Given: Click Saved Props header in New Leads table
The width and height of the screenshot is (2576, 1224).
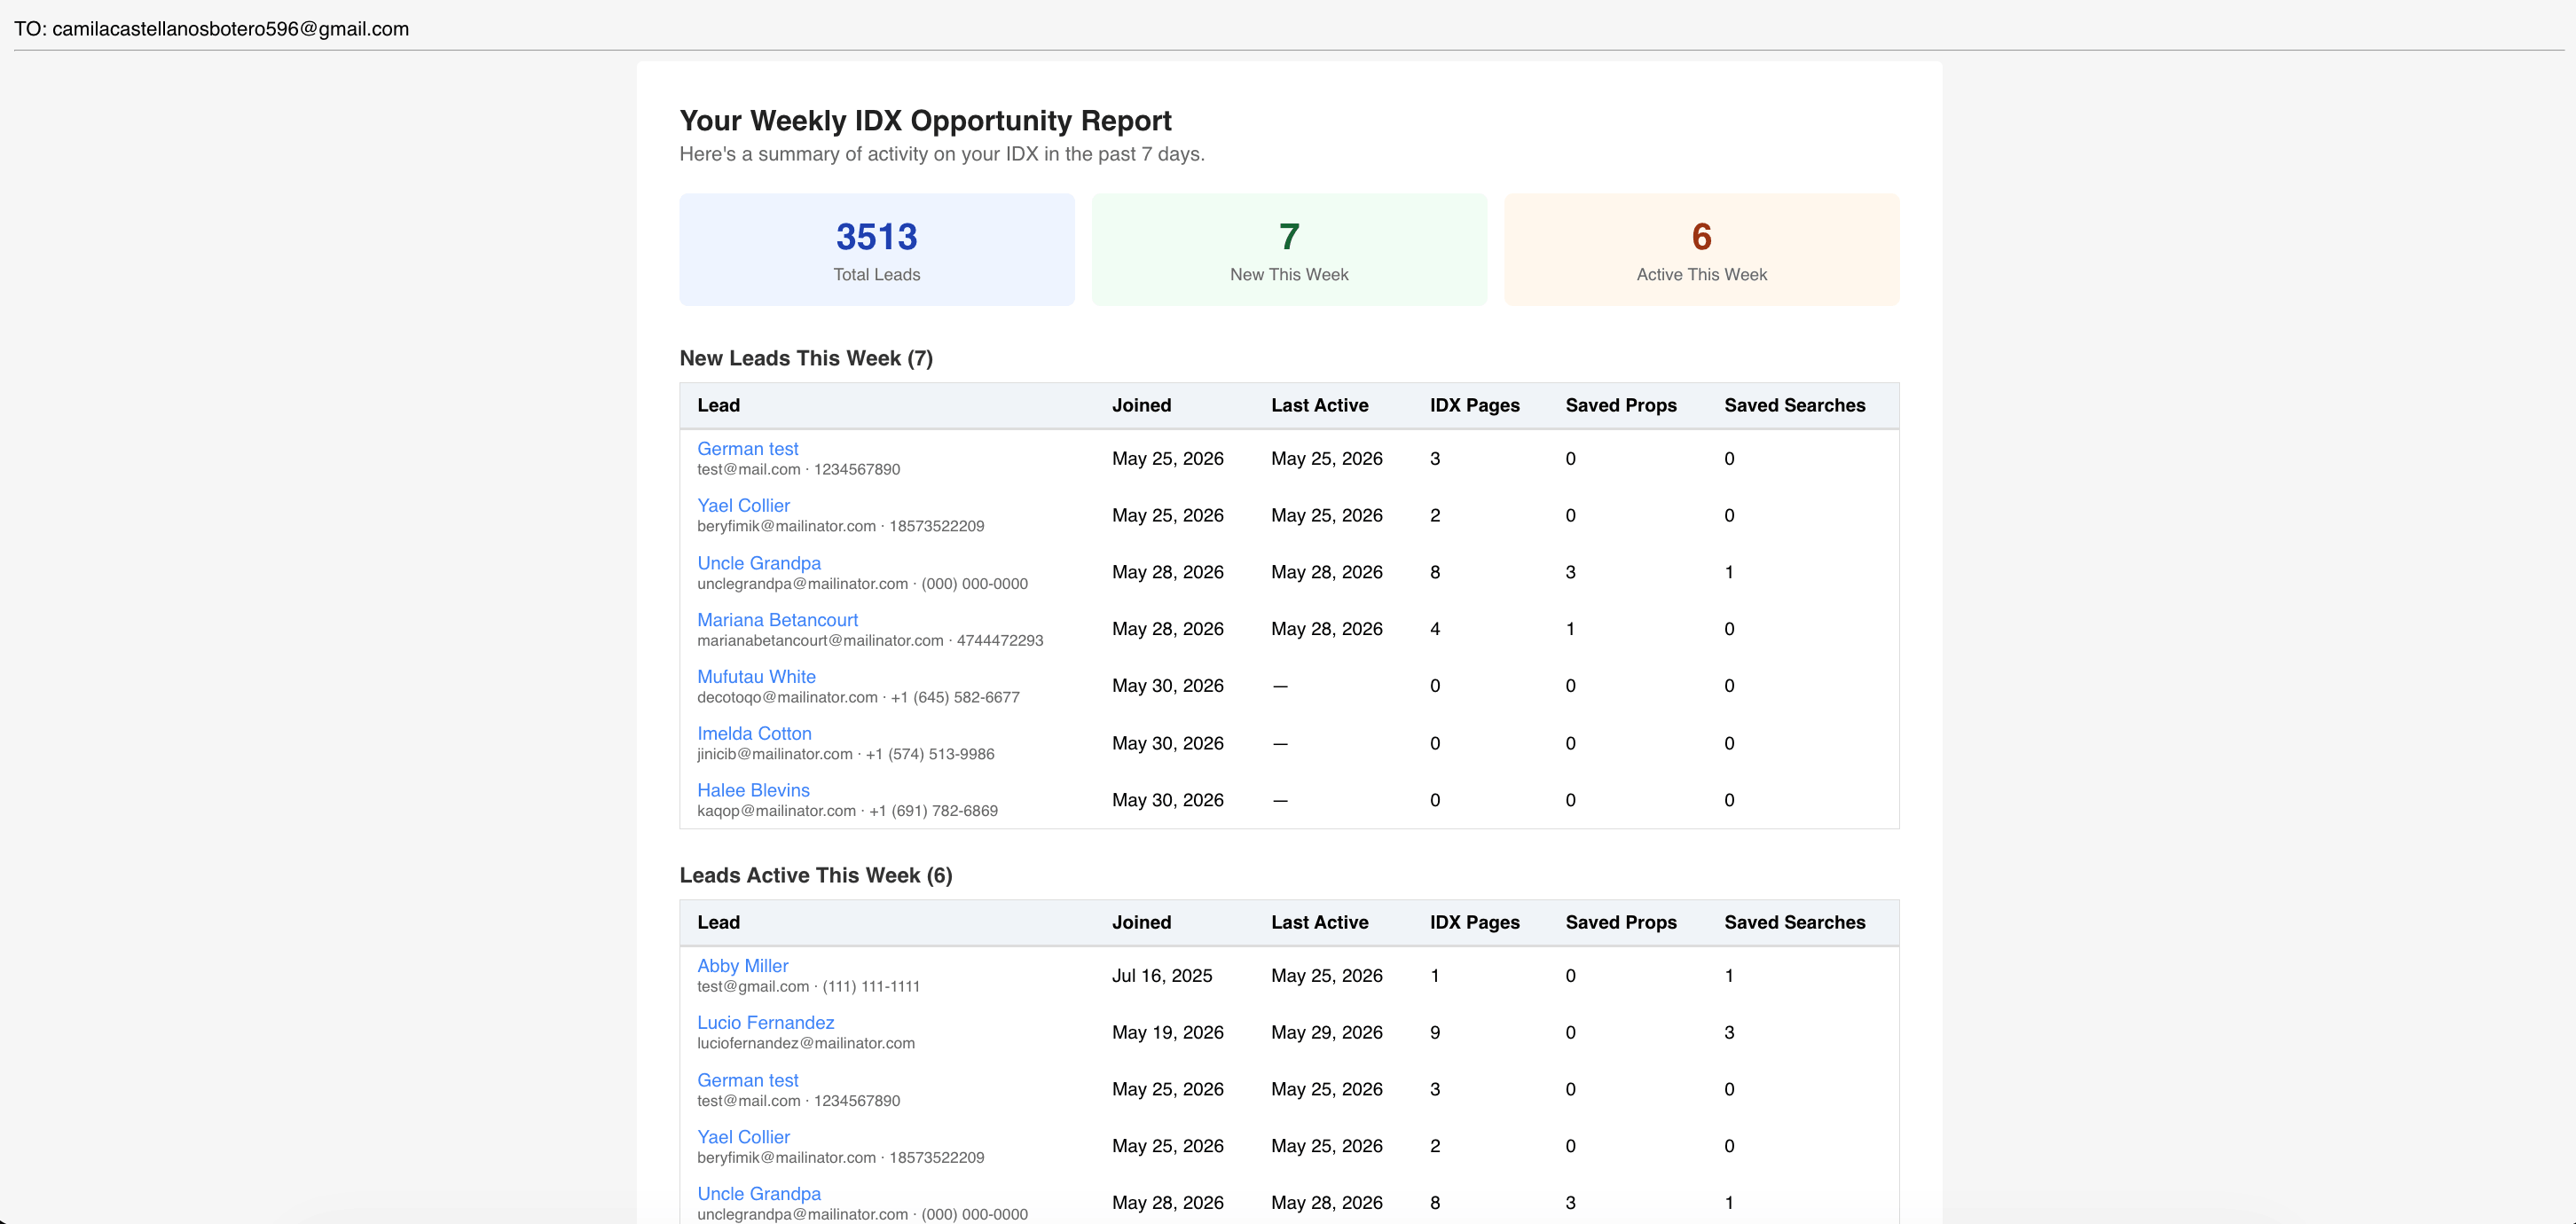Looking at the screenshot, I should coord(1621,405).
